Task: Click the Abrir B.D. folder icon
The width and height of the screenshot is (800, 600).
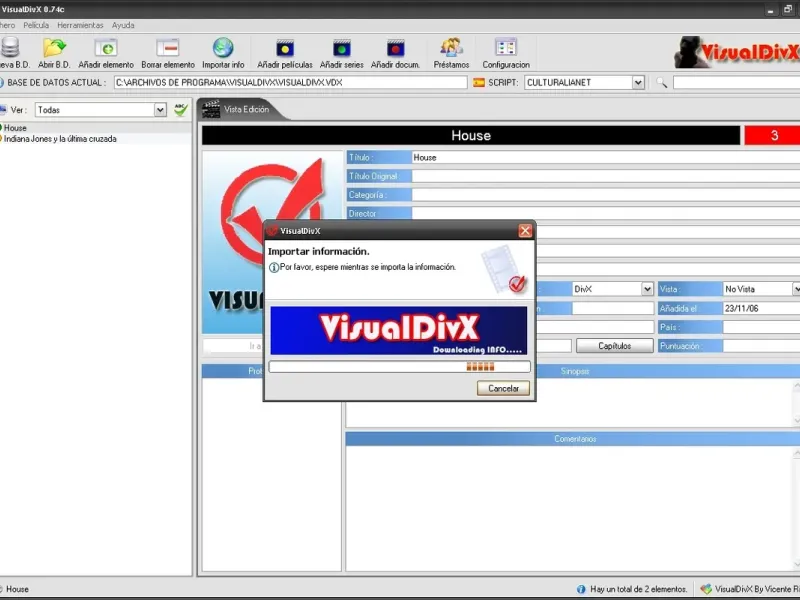Action: point(54,48)
